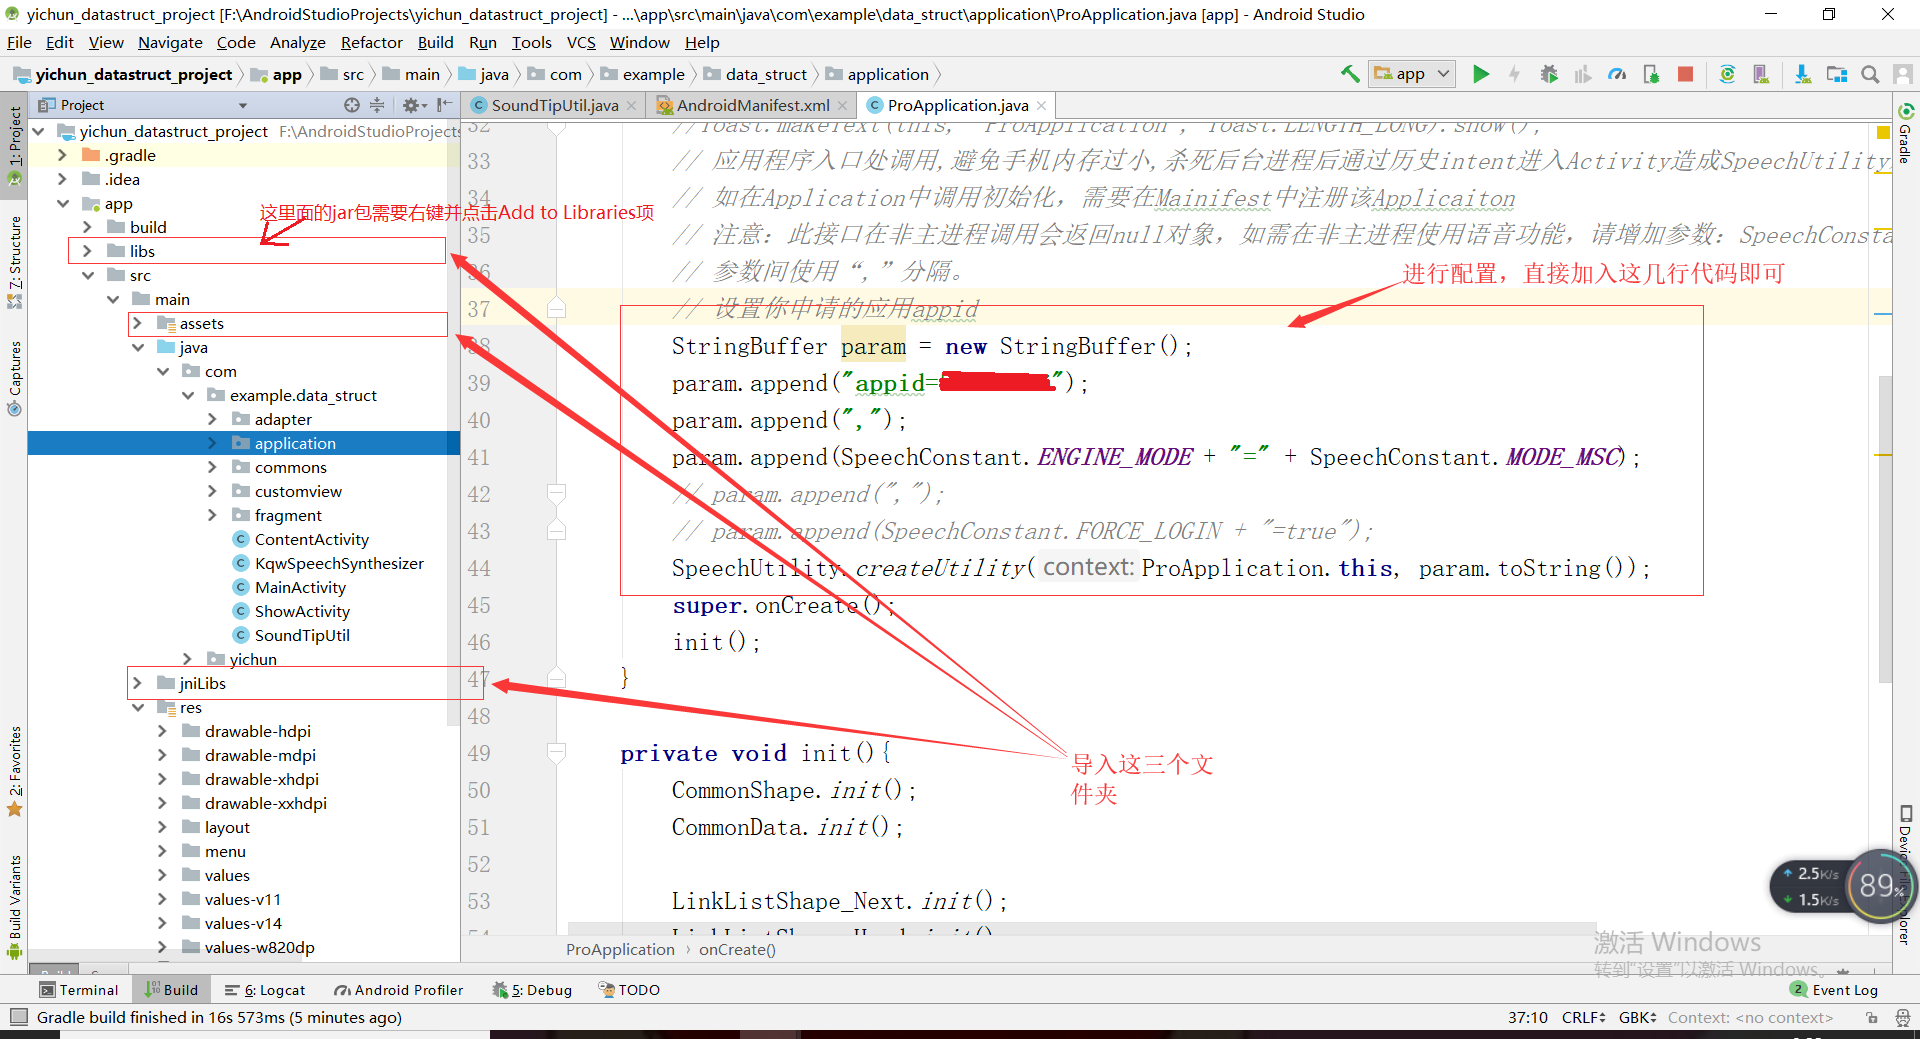This screenshot has height=1039, width=1920.
Task: Open the SDK Manager download icon
Action: [x=1802, y=74]
